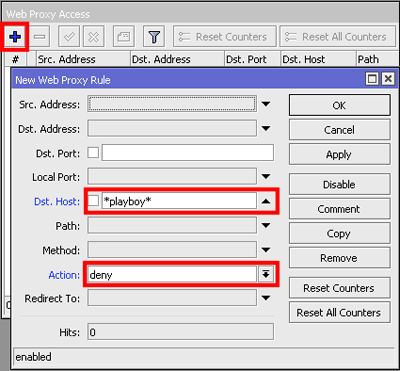Click the checkmark enable rule icon
This screenshot has height=371, width=400.
(x=69, y=37)
